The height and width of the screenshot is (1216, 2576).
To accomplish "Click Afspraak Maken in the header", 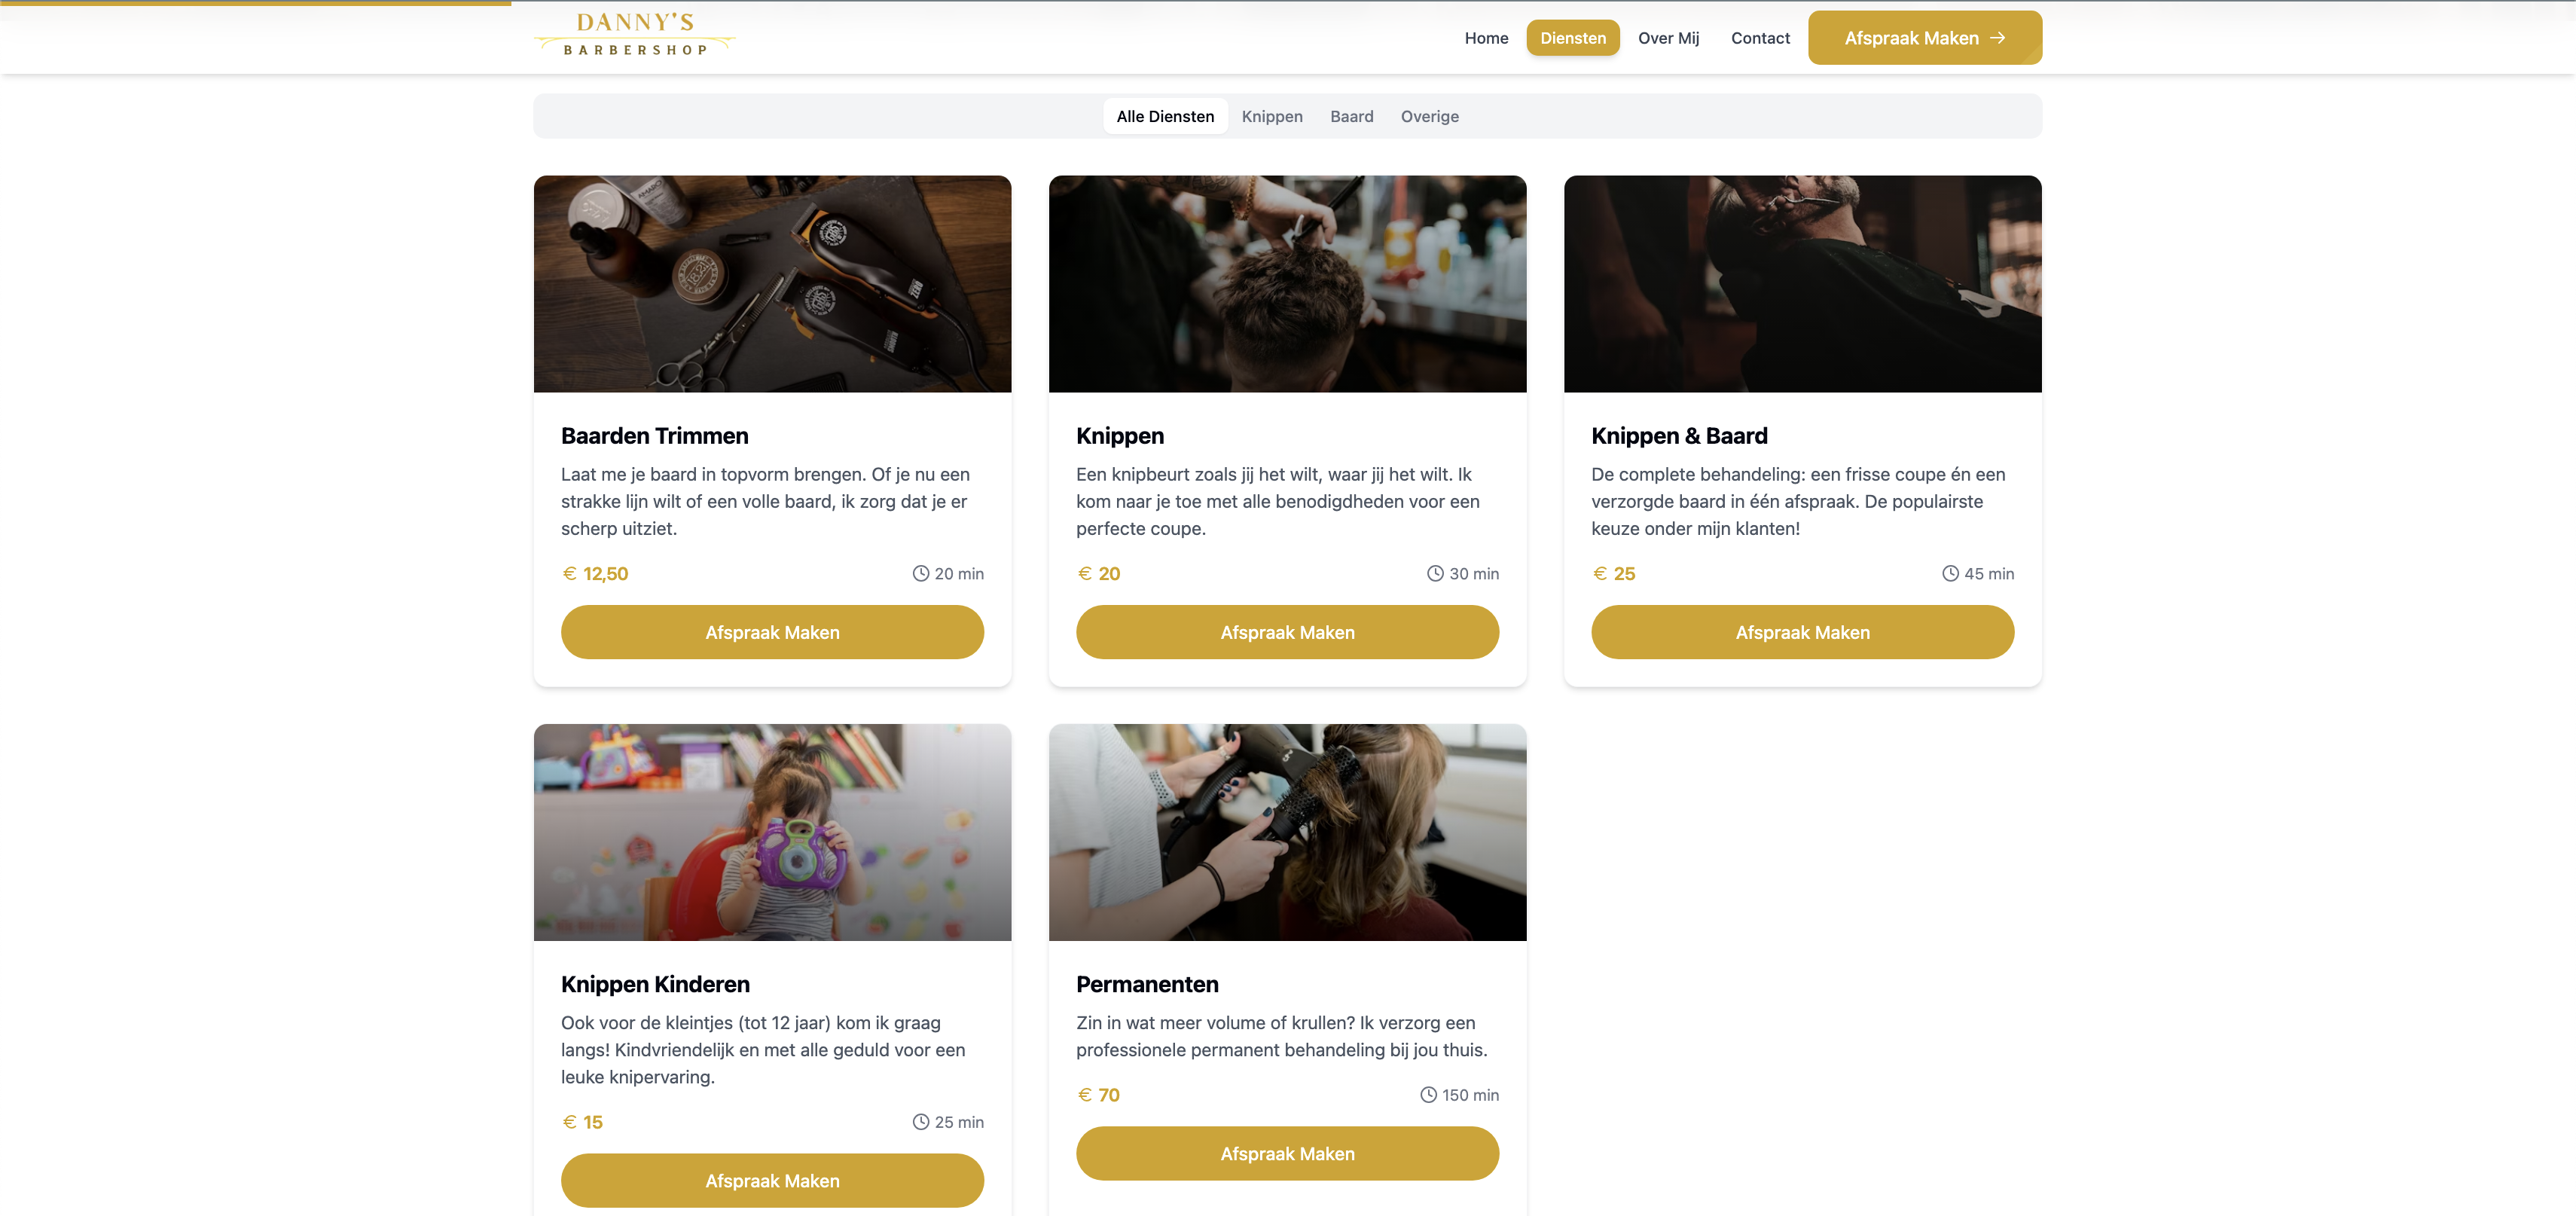I will point(1924,38).
